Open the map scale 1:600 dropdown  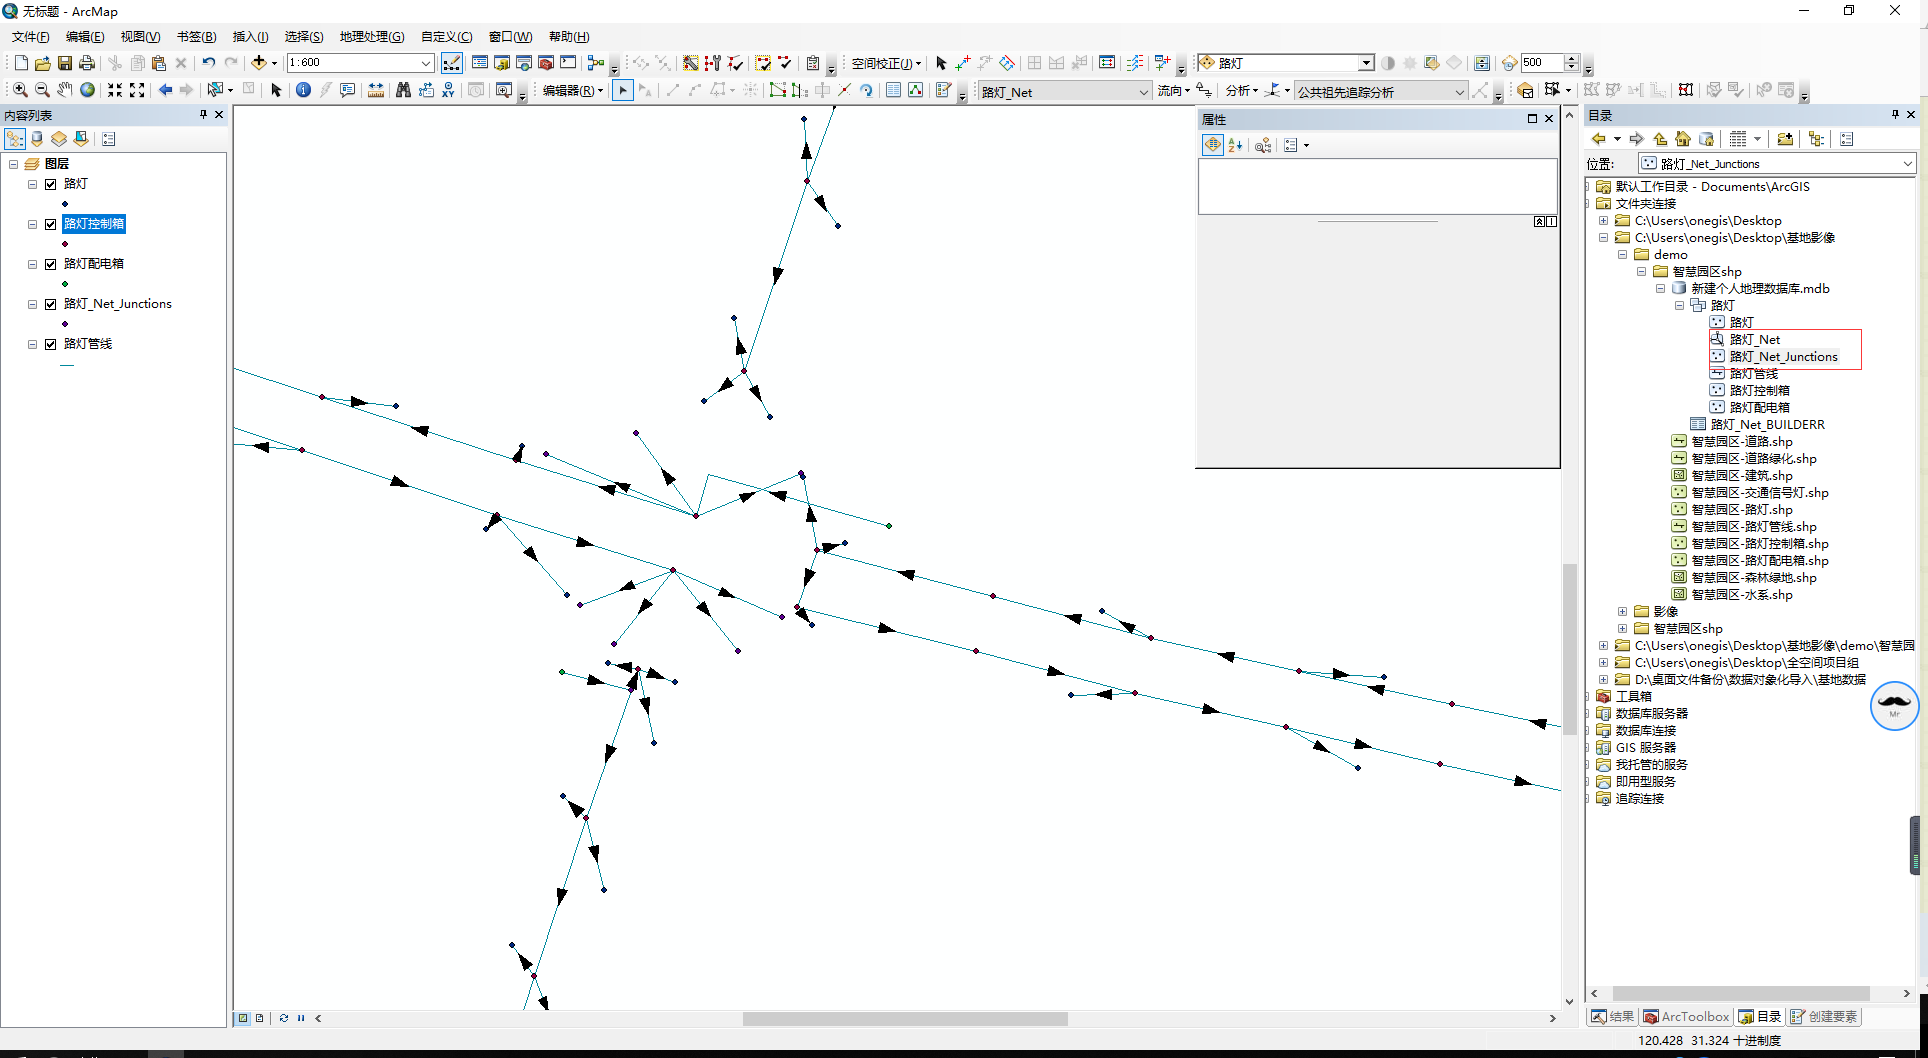pos(425,63)
